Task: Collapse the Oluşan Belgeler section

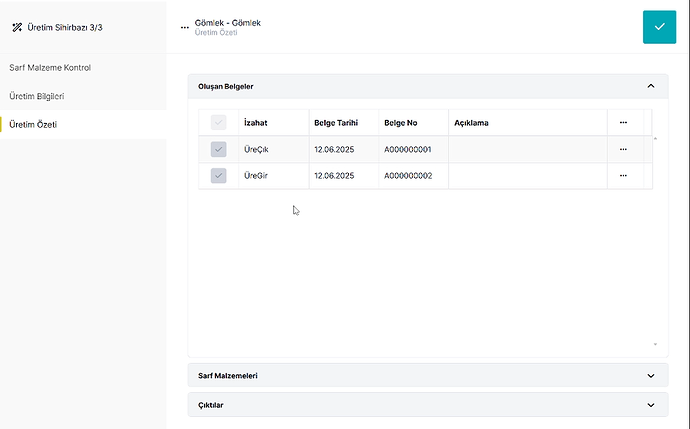Action: pos(651,86)
